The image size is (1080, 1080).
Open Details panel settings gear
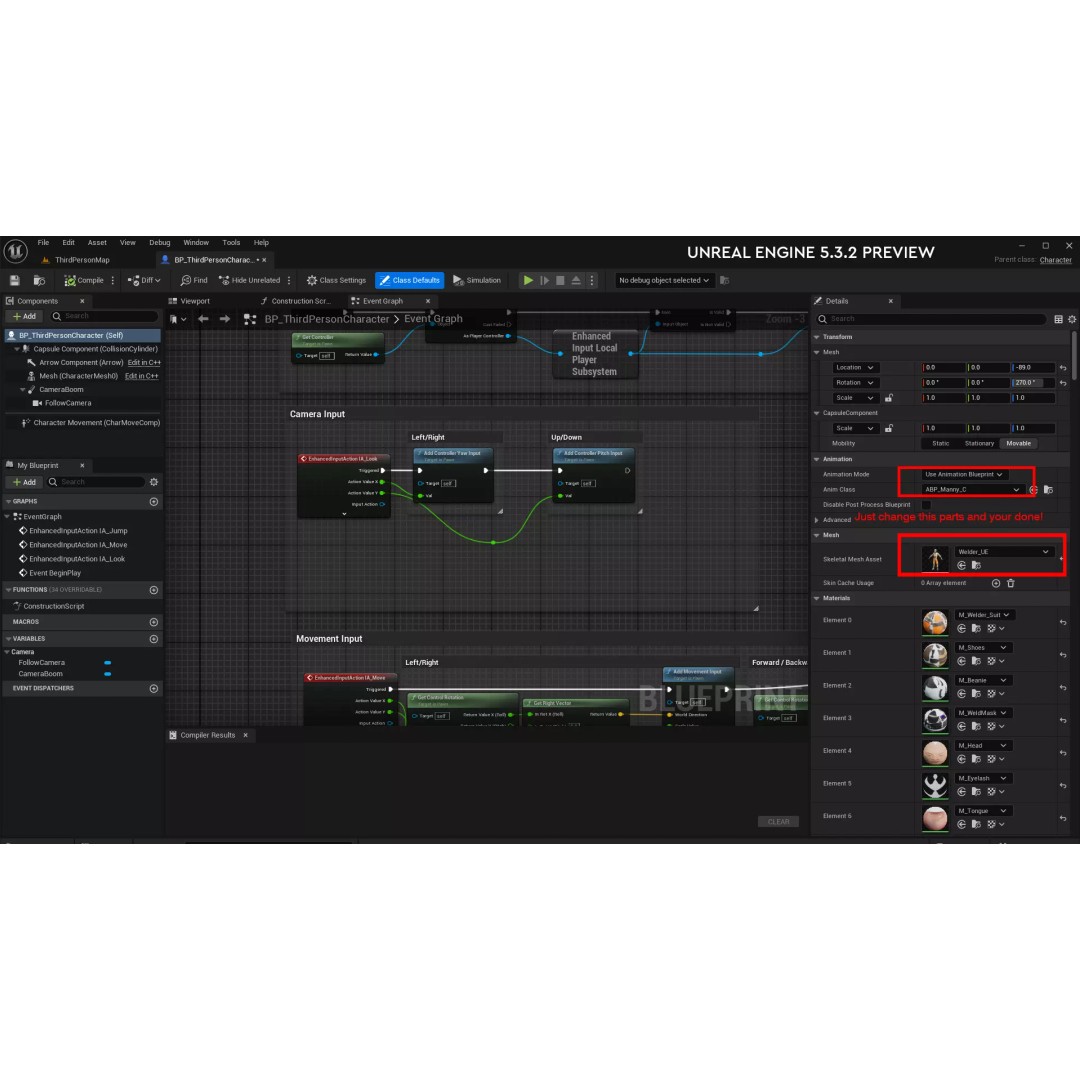[1072, 319]
